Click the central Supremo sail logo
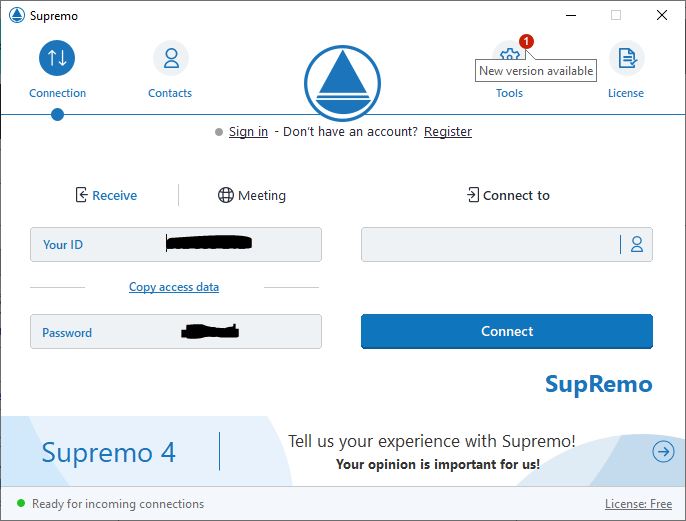Viewport: 686px width, 521px height. click(343, 83)
